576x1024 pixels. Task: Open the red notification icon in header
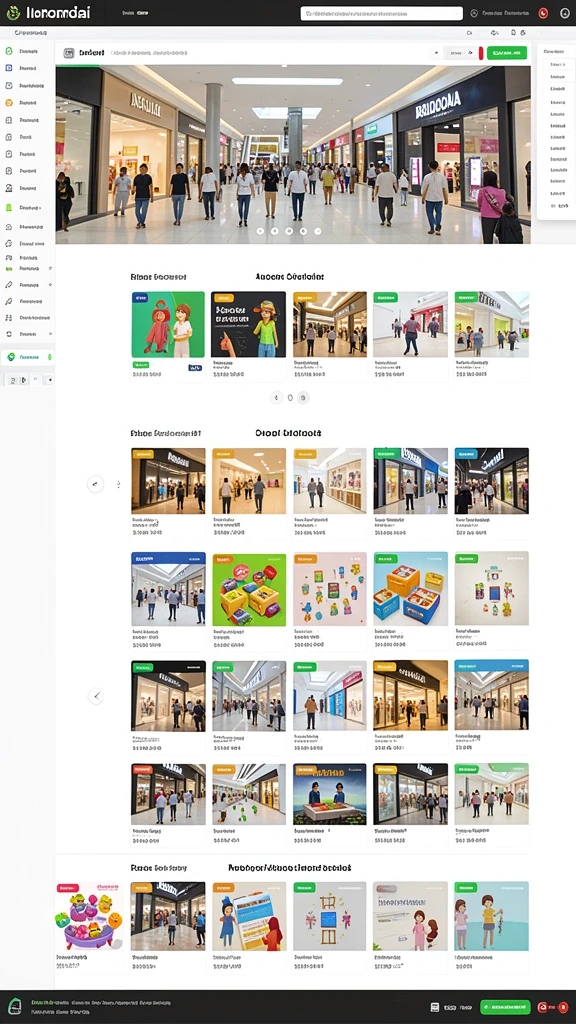coord(543,13)
